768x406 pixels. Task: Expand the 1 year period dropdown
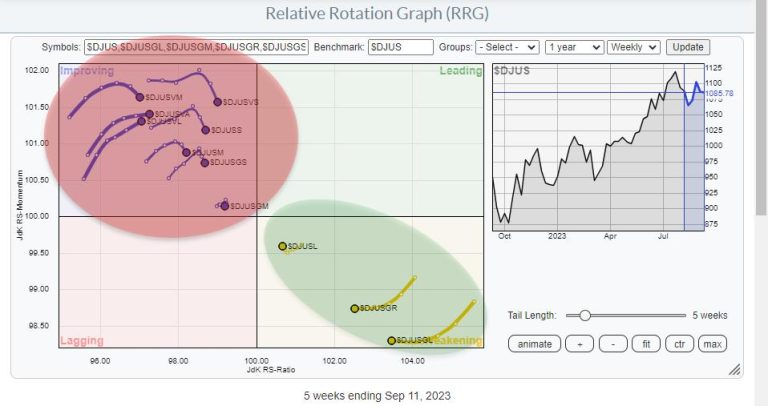577,47
